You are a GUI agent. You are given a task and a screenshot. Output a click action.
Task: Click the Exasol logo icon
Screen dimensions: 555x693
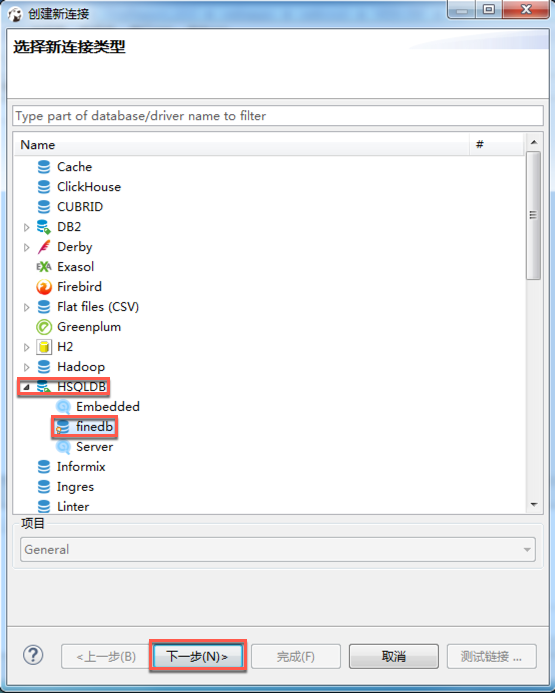tap(44, 267)
